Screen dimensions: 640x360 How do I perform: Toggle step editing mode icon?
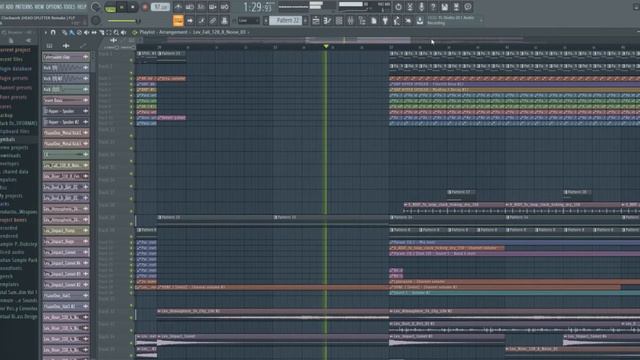tap(201, 20)
